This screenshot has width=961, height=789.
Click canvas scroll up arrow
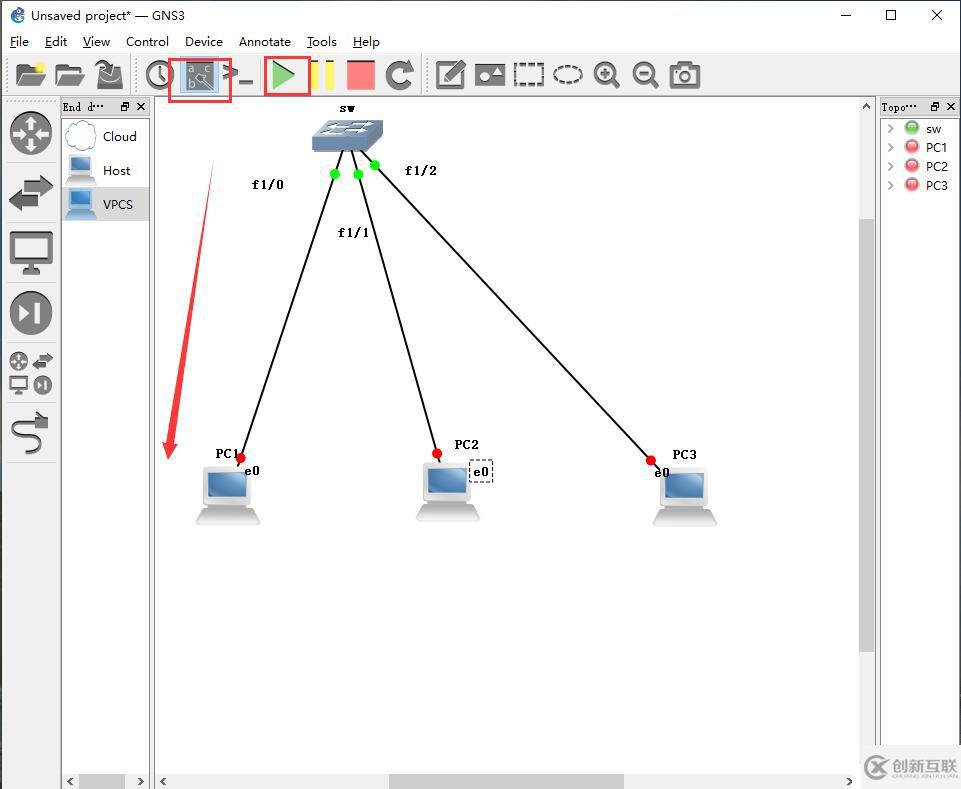(x=866, y=107)
